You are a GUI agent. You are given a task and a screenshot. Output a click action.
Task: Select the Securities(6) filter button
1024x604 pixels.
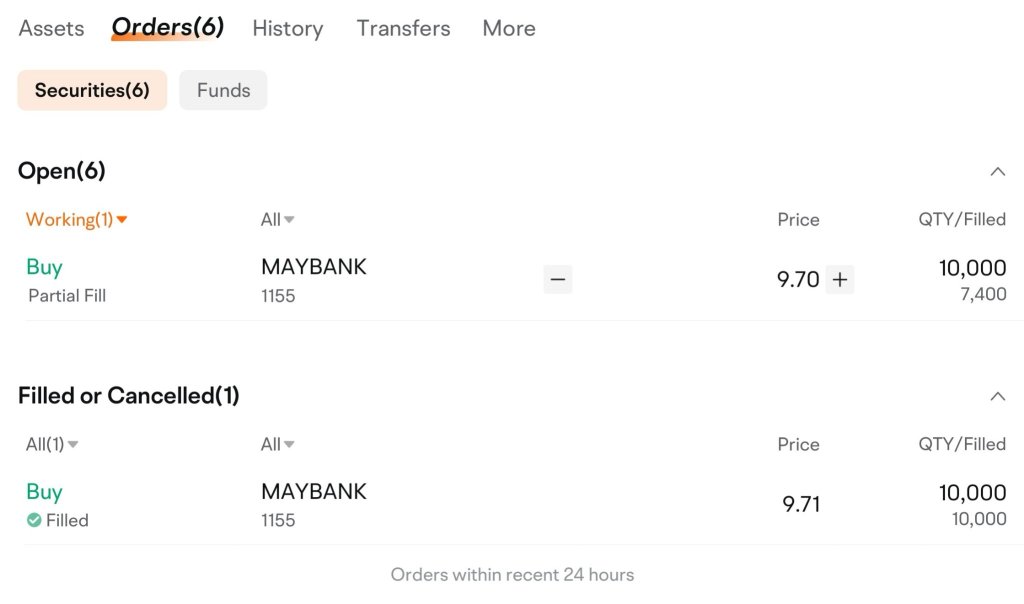click(x=92, y=90)
